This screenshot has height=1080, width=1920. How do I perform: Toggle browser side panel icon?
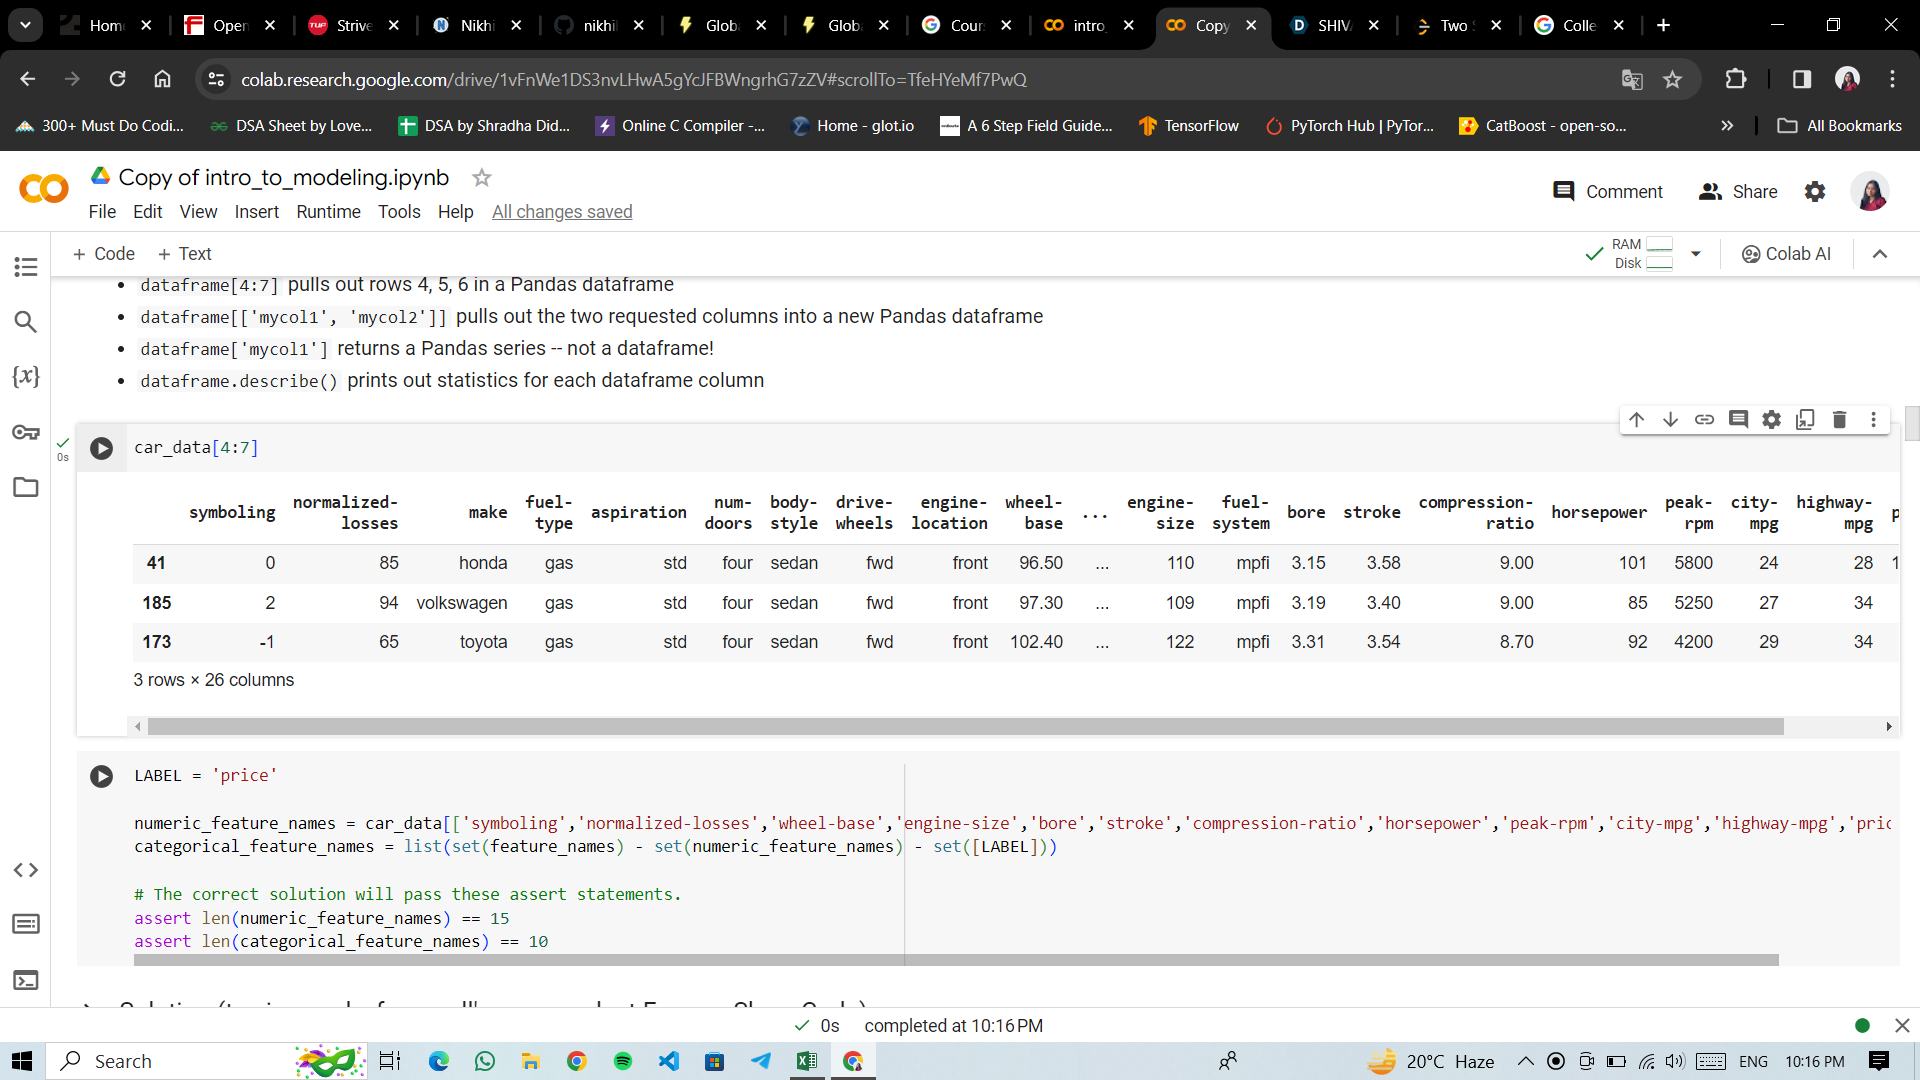tap(1802, 79)
